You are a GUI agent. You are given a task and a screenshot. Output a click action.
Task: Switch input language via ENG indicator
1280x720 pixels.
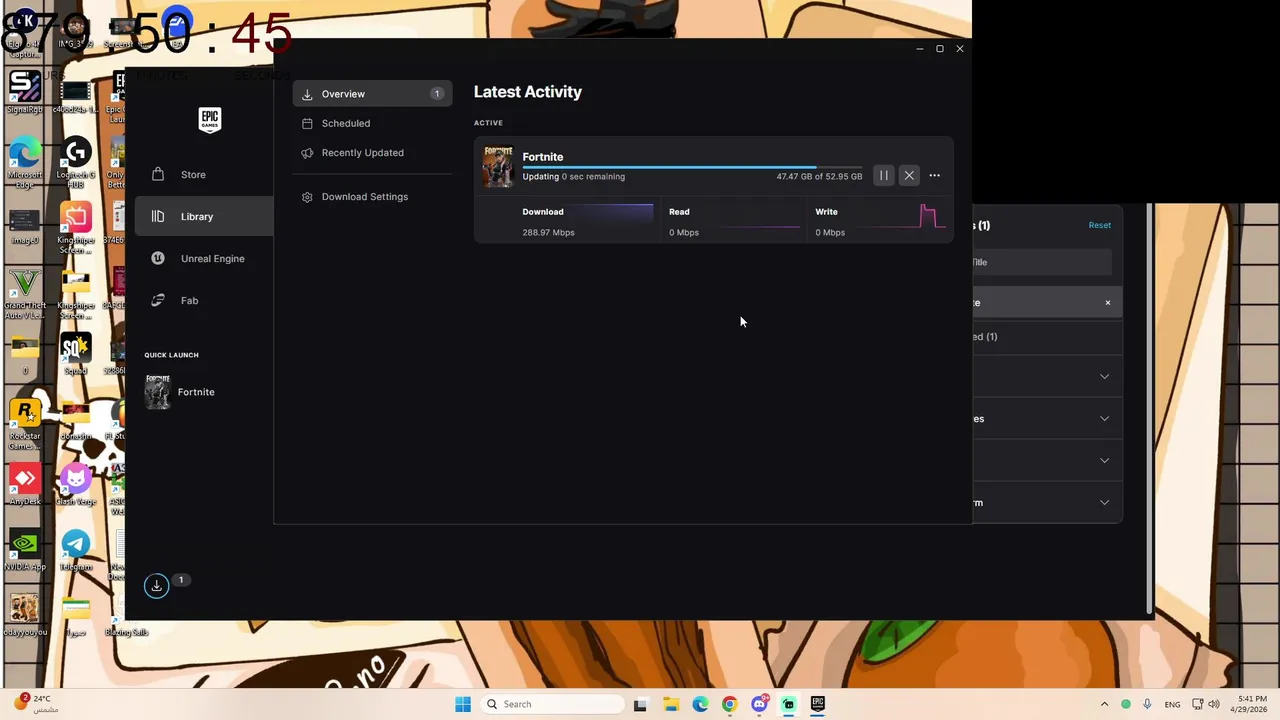coord(1173,704)
